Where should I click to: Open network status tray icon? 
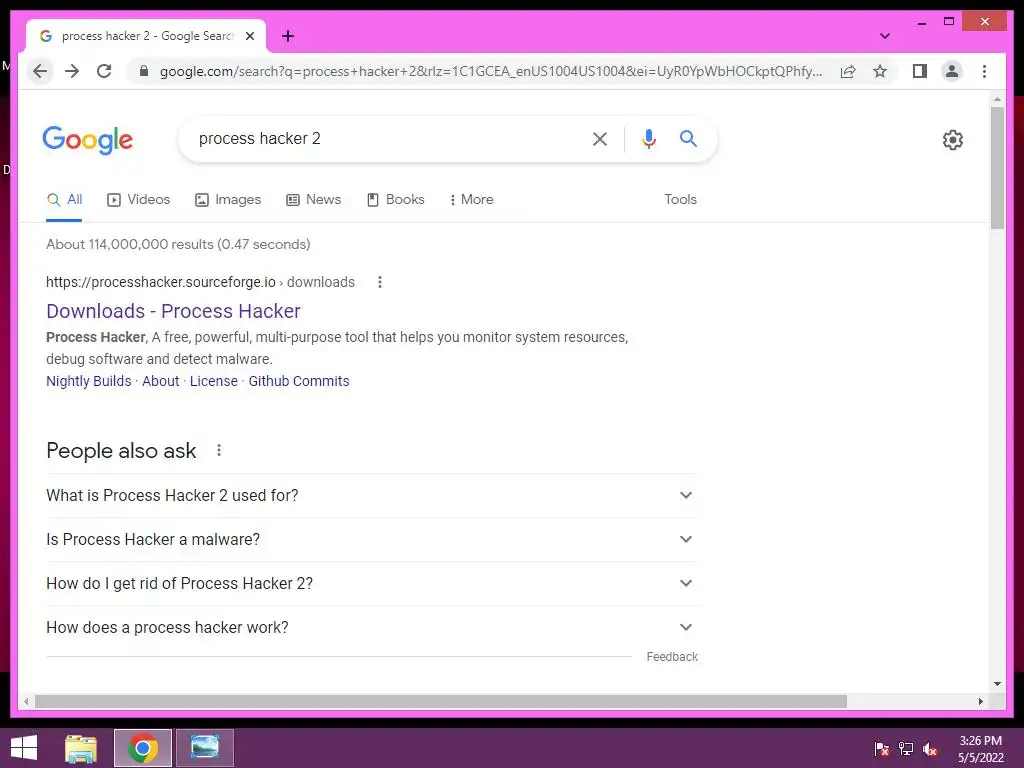coord(906,748)
